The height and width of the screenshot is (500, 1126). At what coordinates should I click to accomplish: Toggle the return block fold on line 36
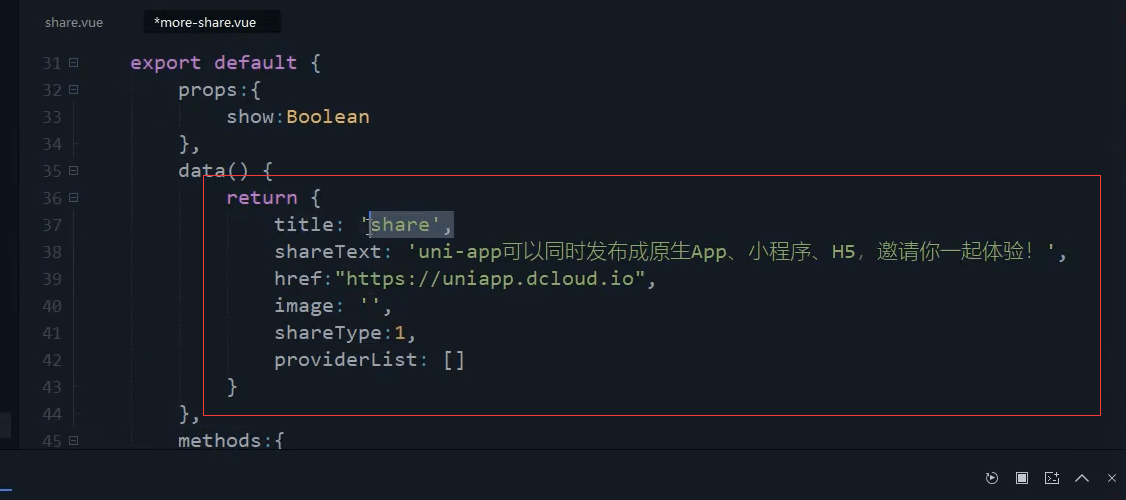tap(73, 198)
